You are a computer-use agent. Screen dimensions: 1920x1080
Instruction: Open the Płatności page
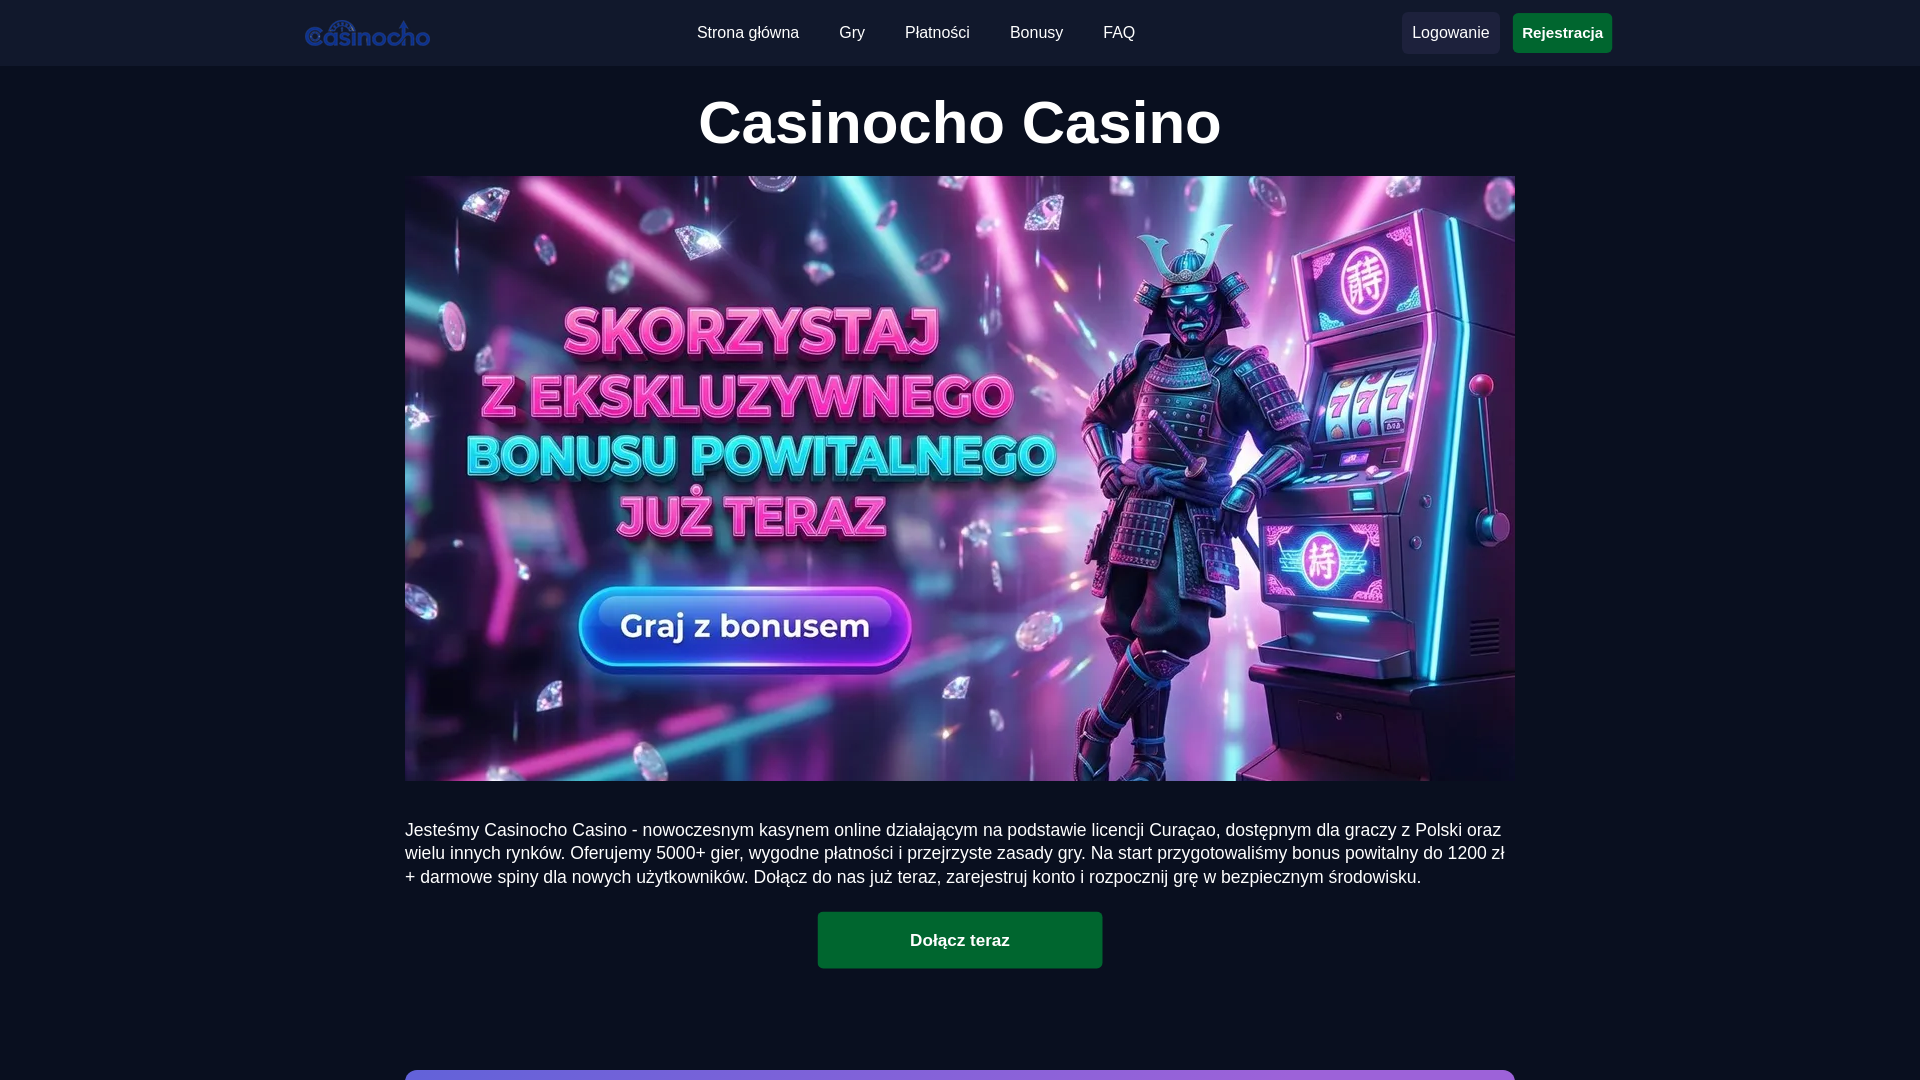937,33
